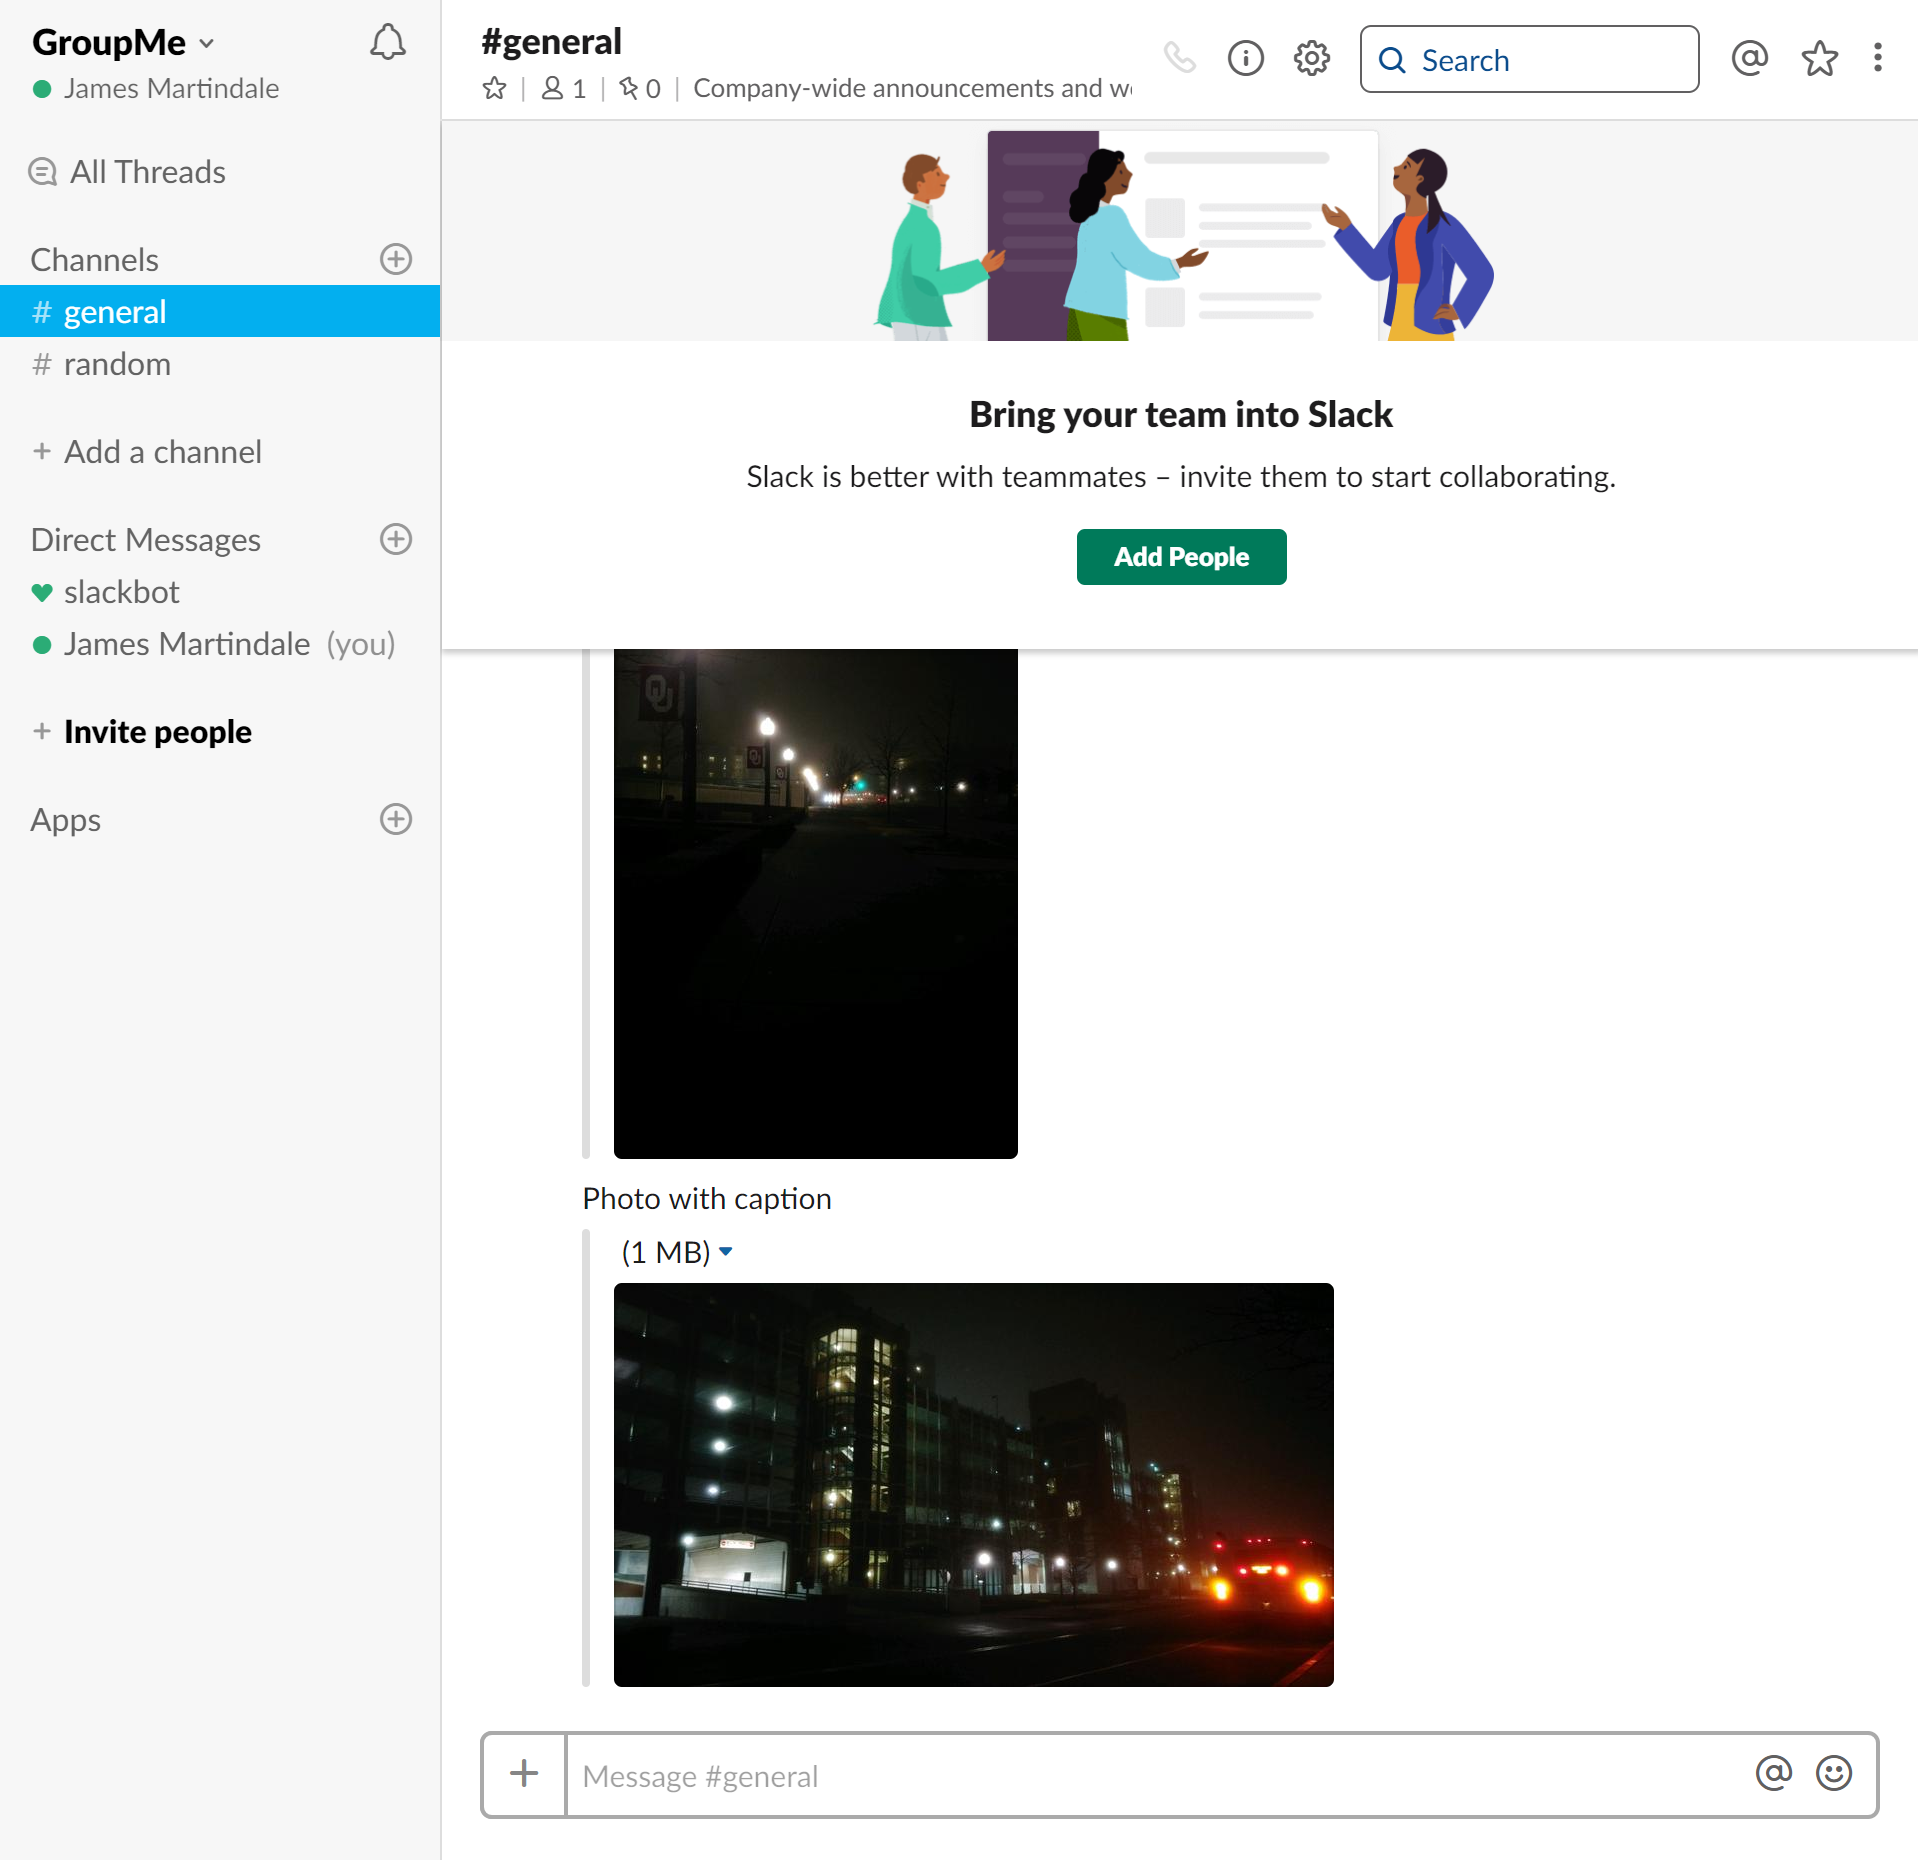1918x1860 pixels.
Task: Open the dark street photo thumbnail
Action: pos(816,904)
